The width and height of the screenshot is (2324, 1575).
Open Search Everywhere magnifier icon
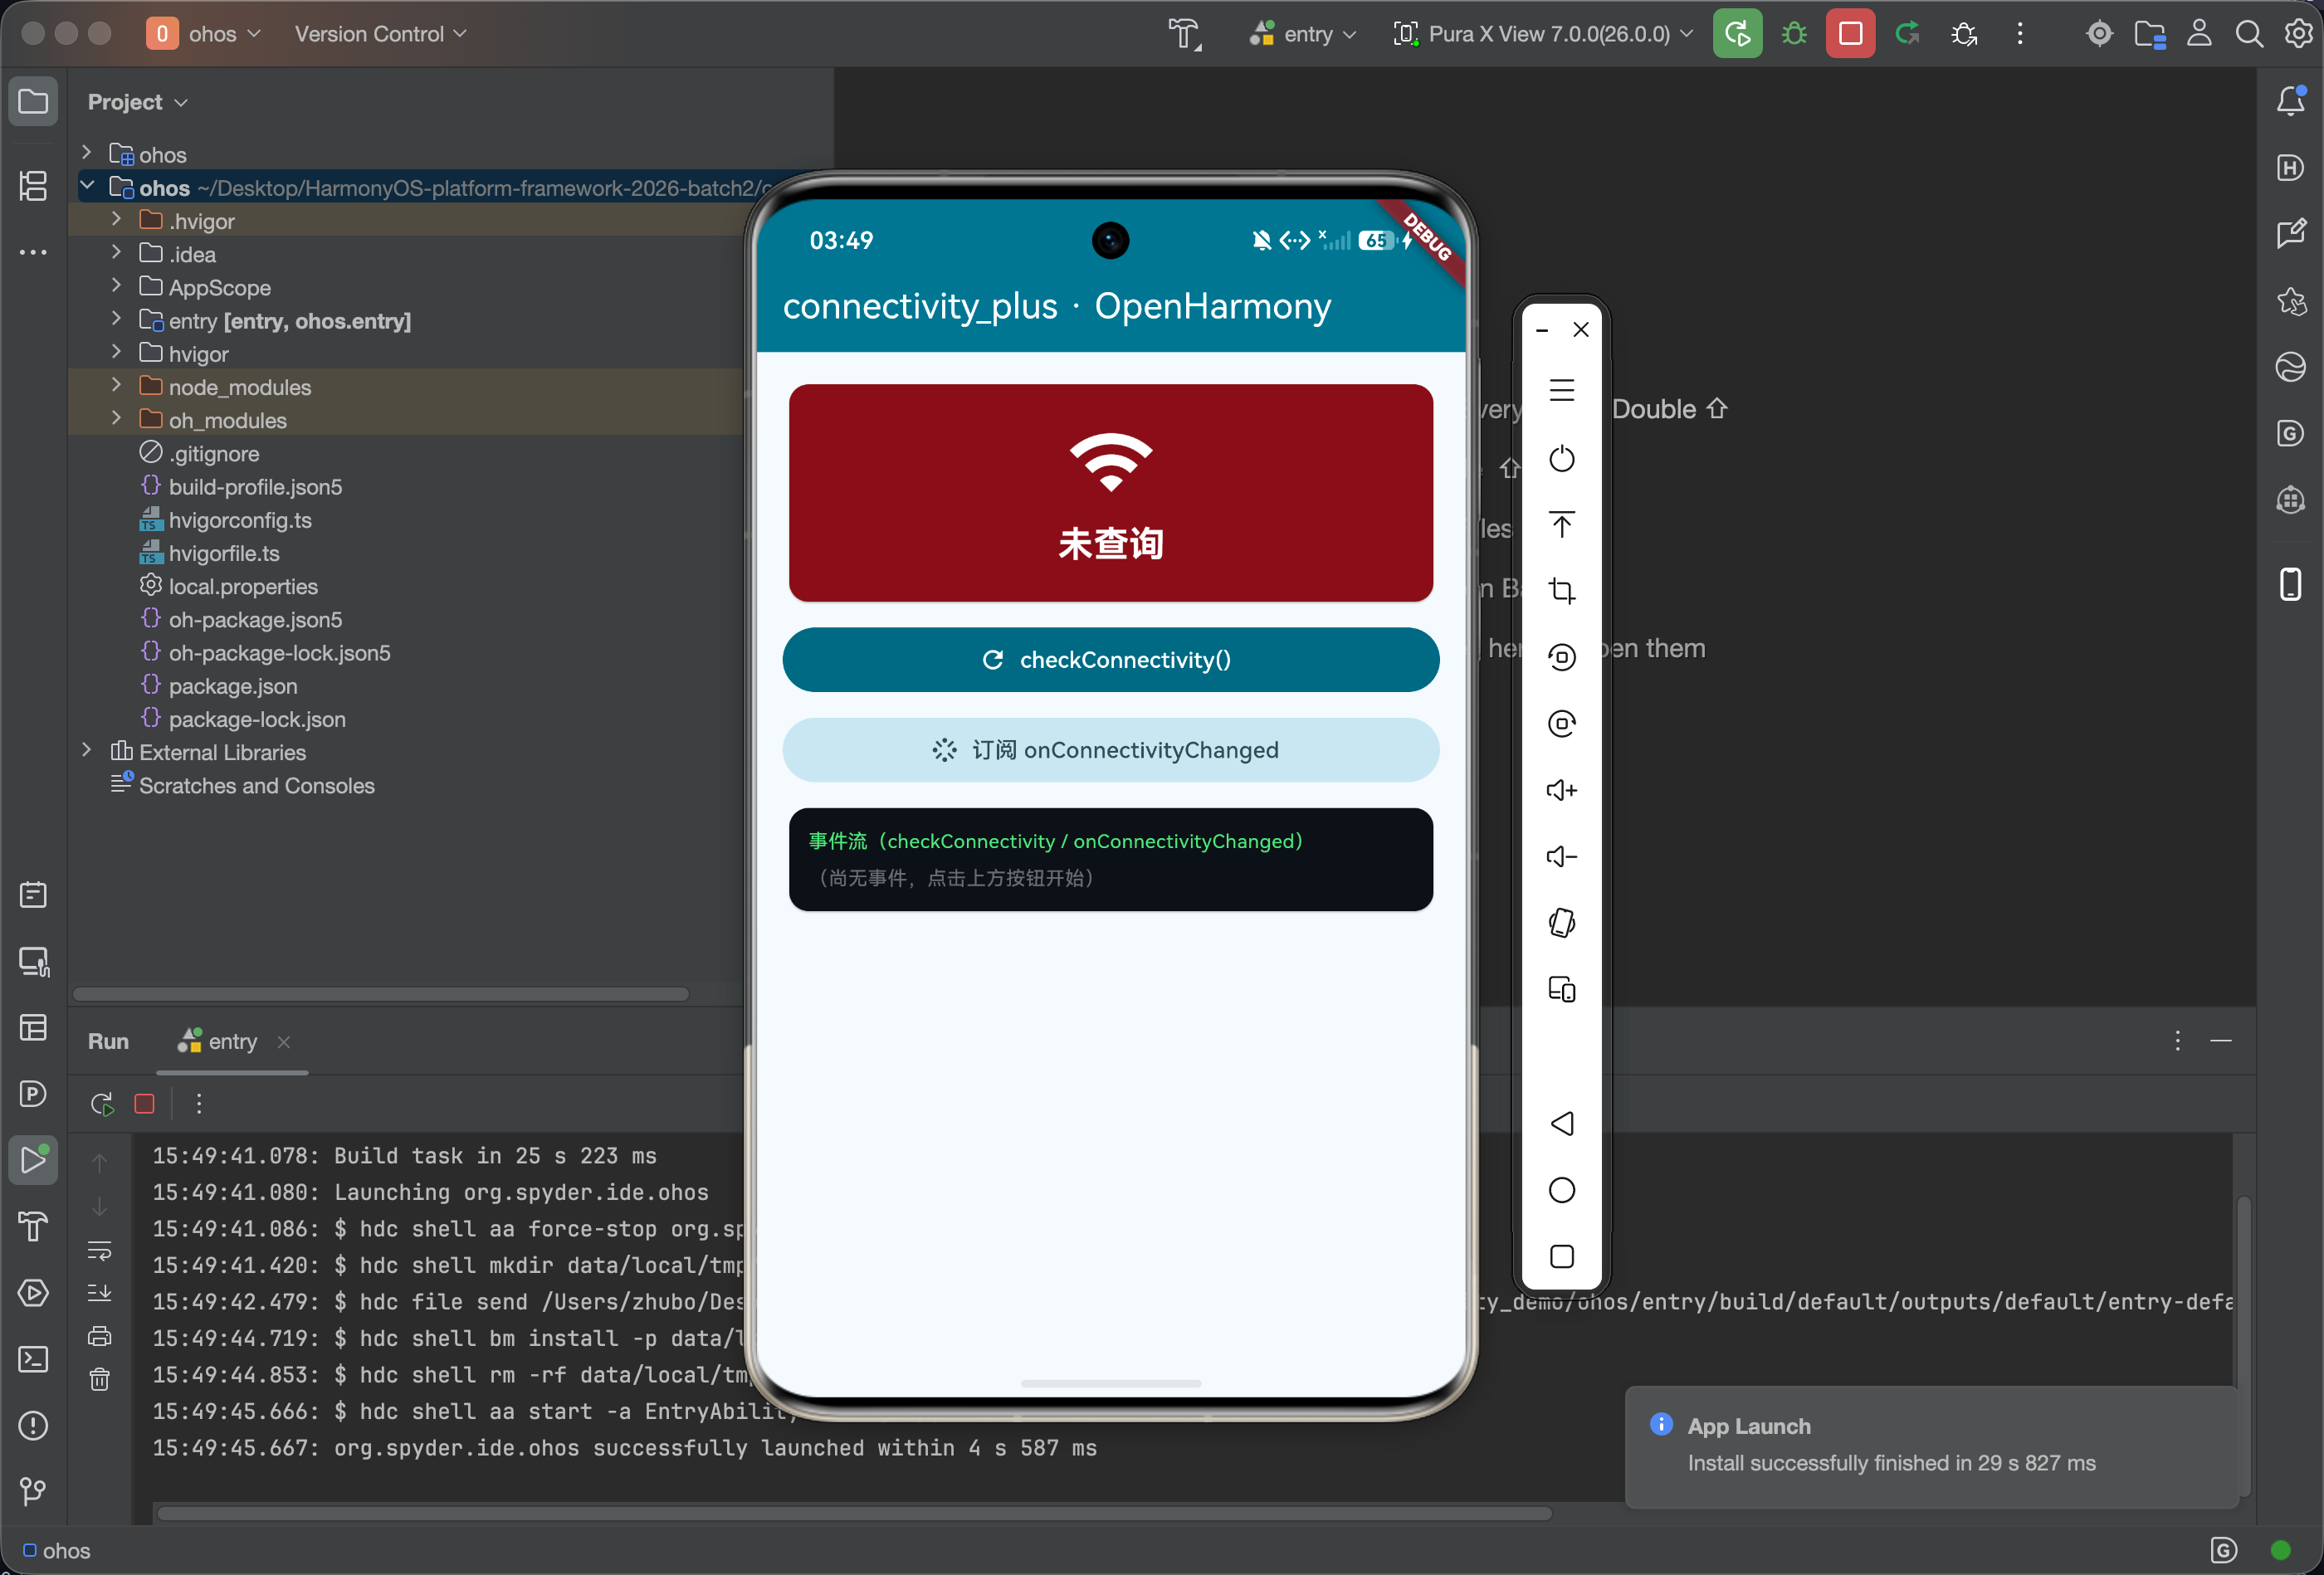pos(2249,34)
